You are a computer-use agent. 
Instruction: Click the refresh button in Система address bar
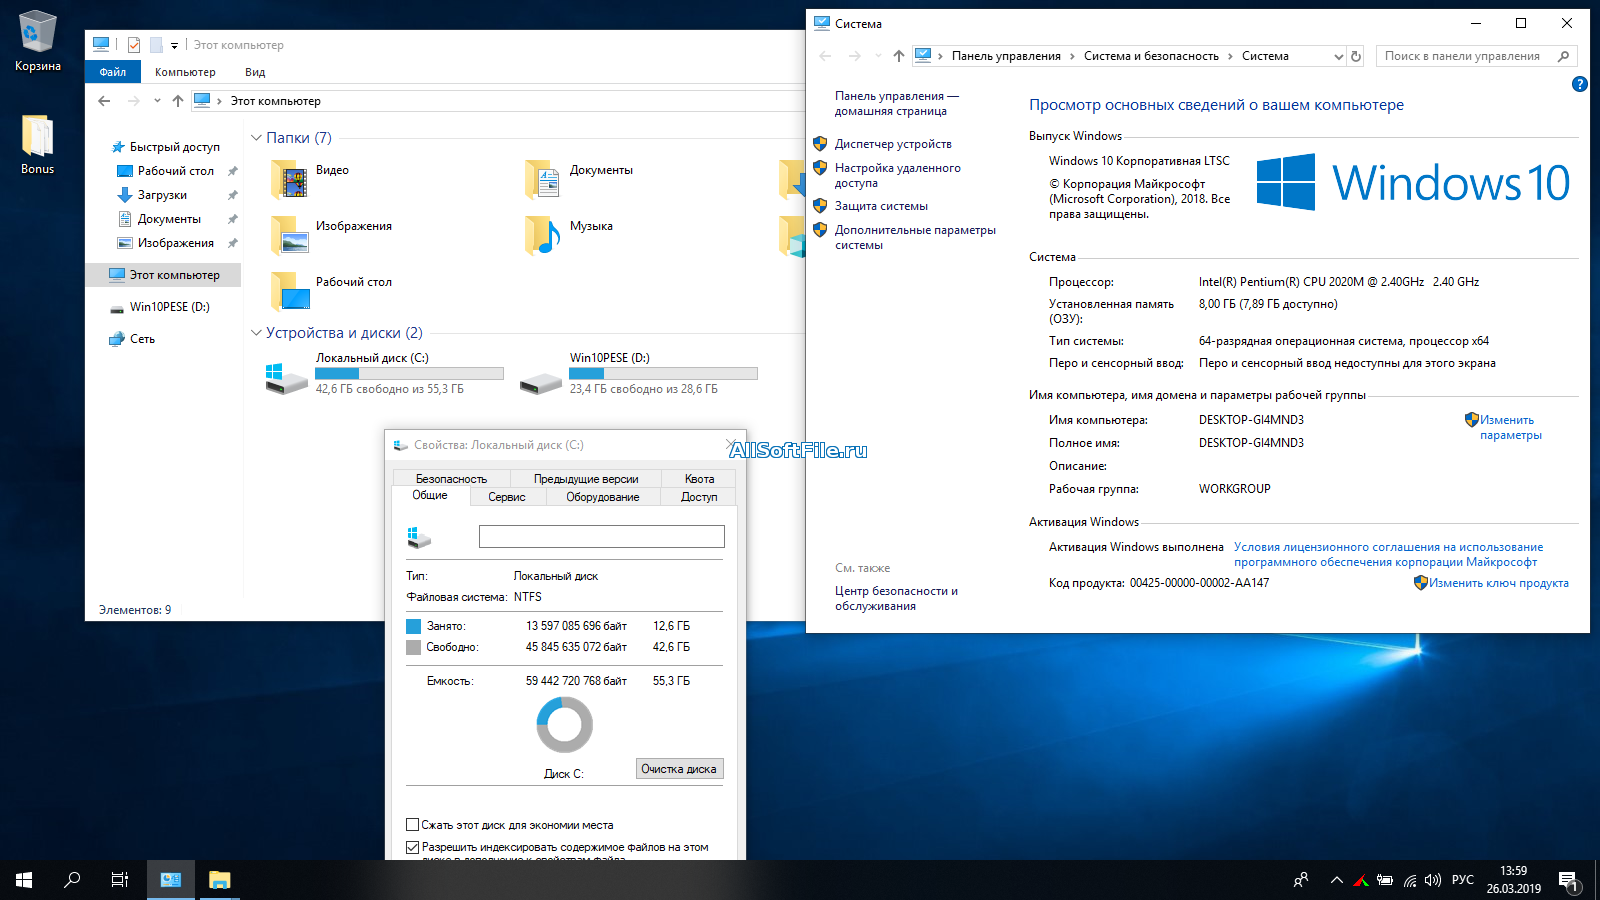point(1356,56)
